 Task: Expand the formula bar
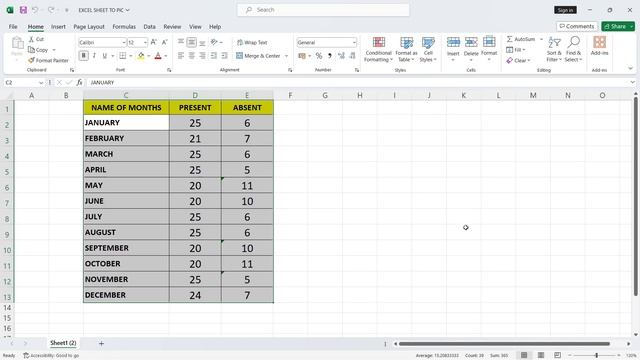click(x=632, y=82)
